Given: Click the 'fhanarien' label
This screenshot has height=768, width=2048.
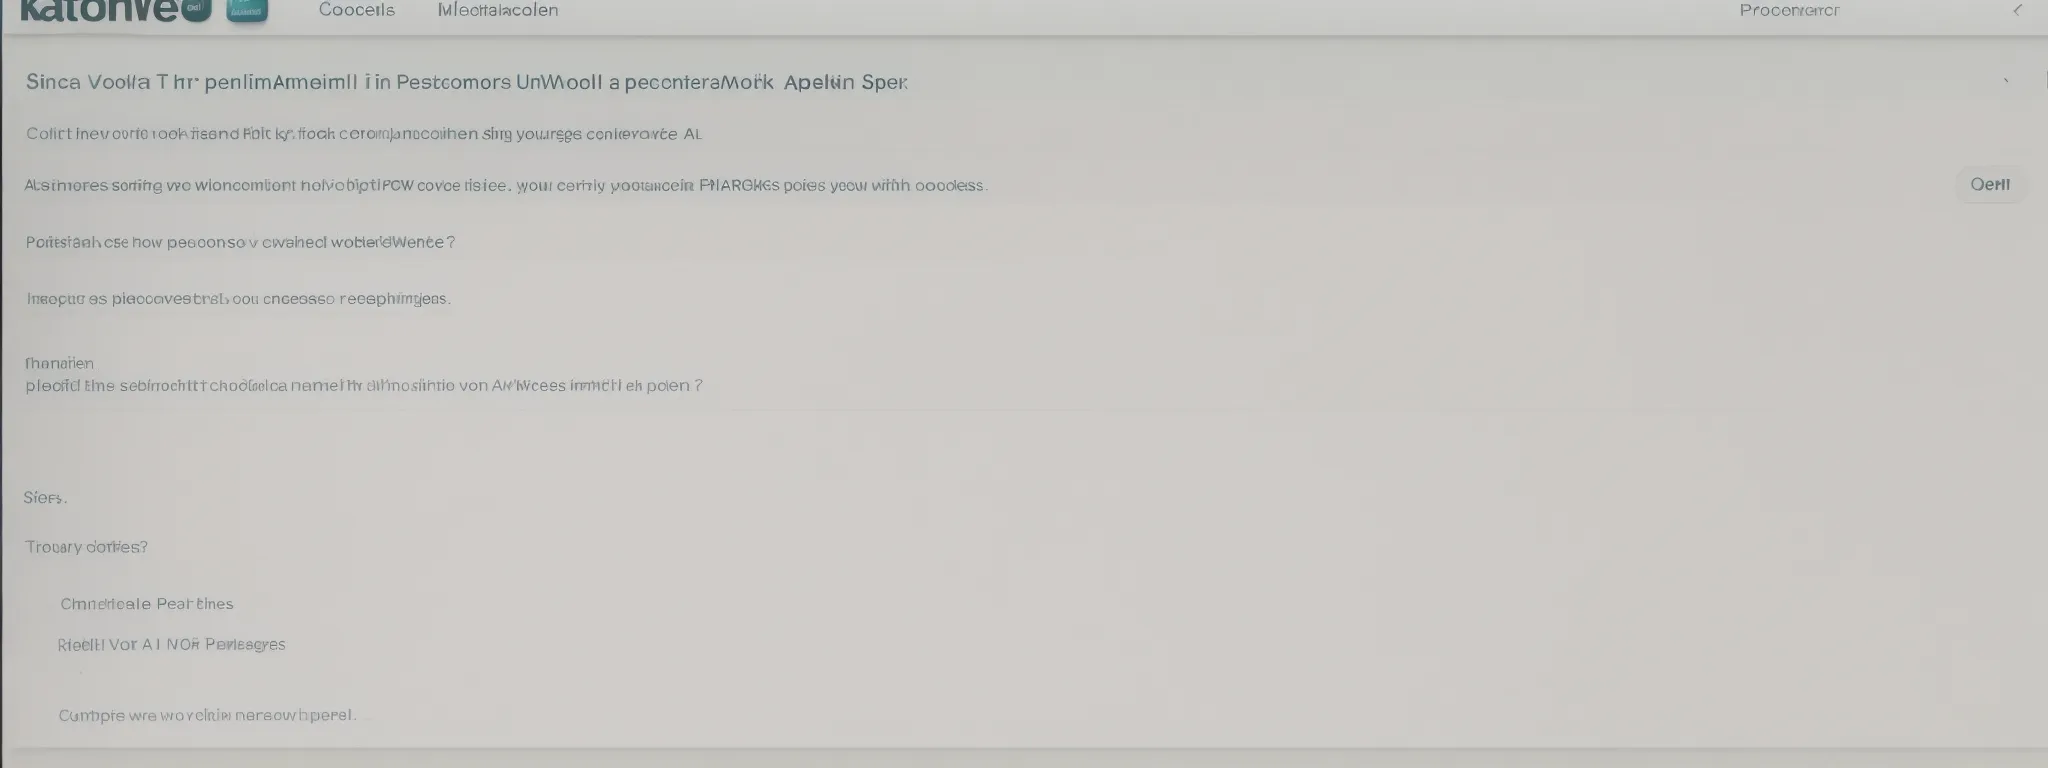Looking at the screenshot, I should tap(59, 363).
